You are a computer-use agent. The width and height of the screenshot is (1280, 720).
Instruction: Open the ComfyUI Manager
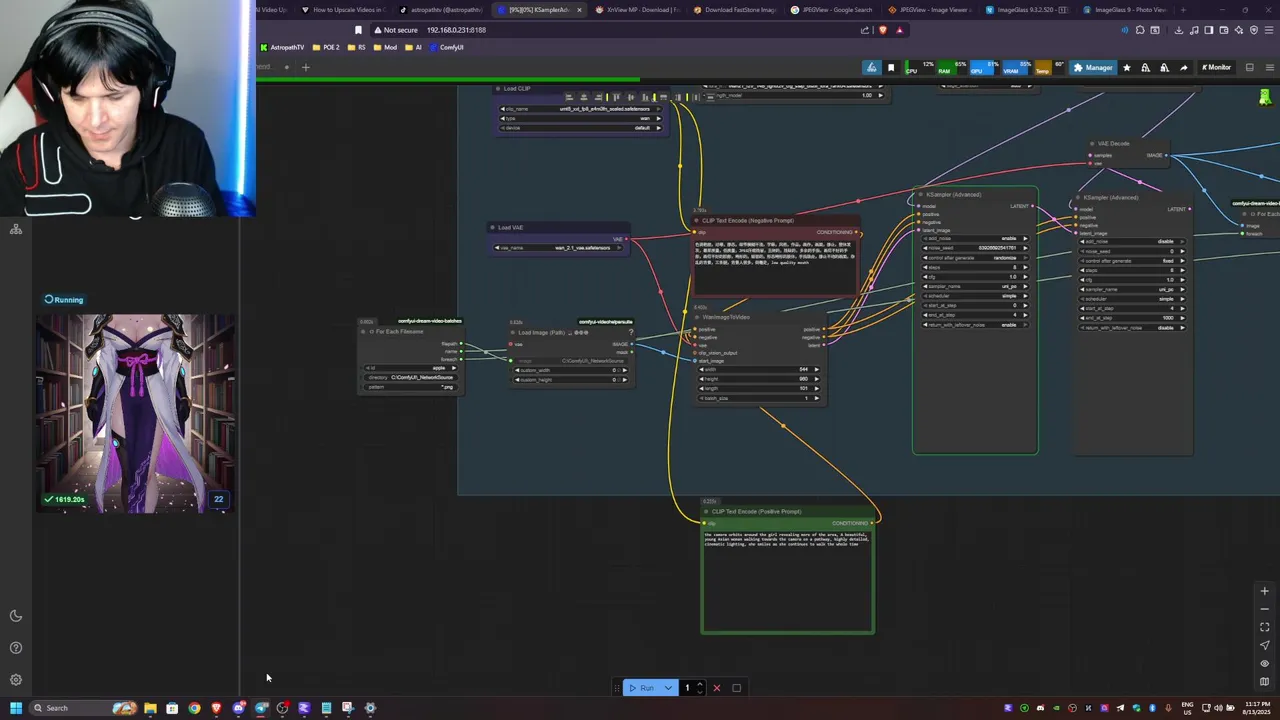pyautogui.click(x=1092, y=68)
